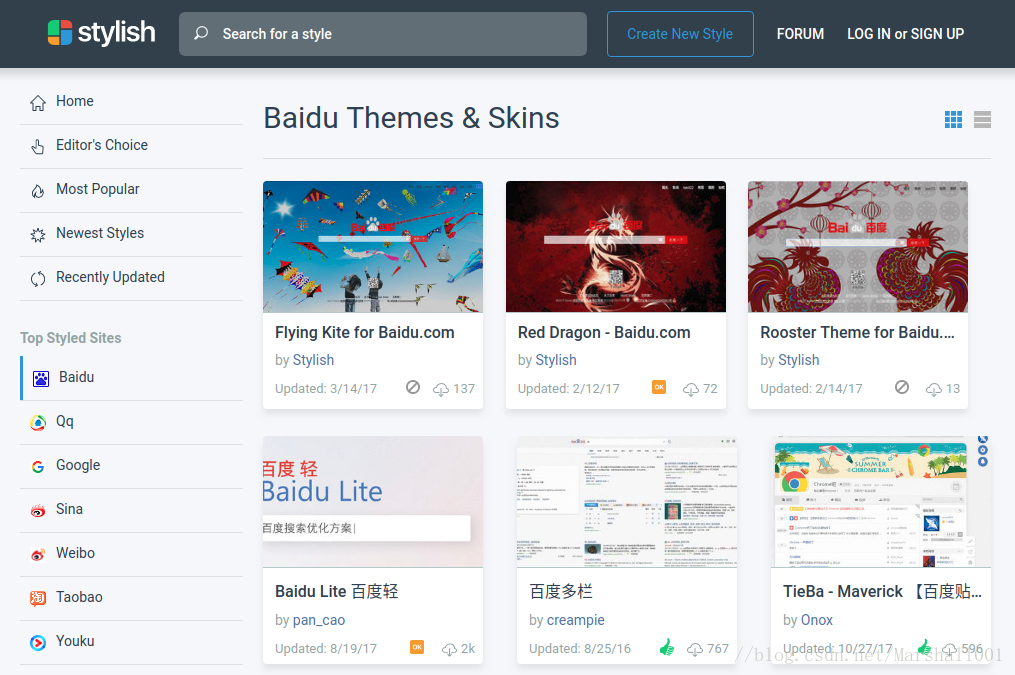Select Taobao in Top Styled Sites
This screenshot has height=675, width=1015.
[x=131, y=598]
